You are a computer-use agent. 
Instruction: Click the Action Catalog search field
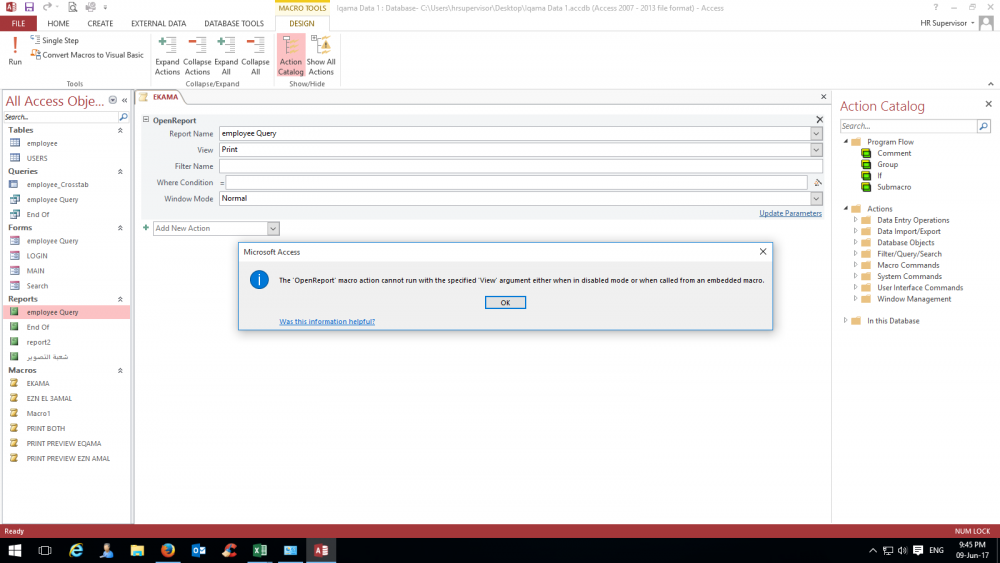(908, 126)
